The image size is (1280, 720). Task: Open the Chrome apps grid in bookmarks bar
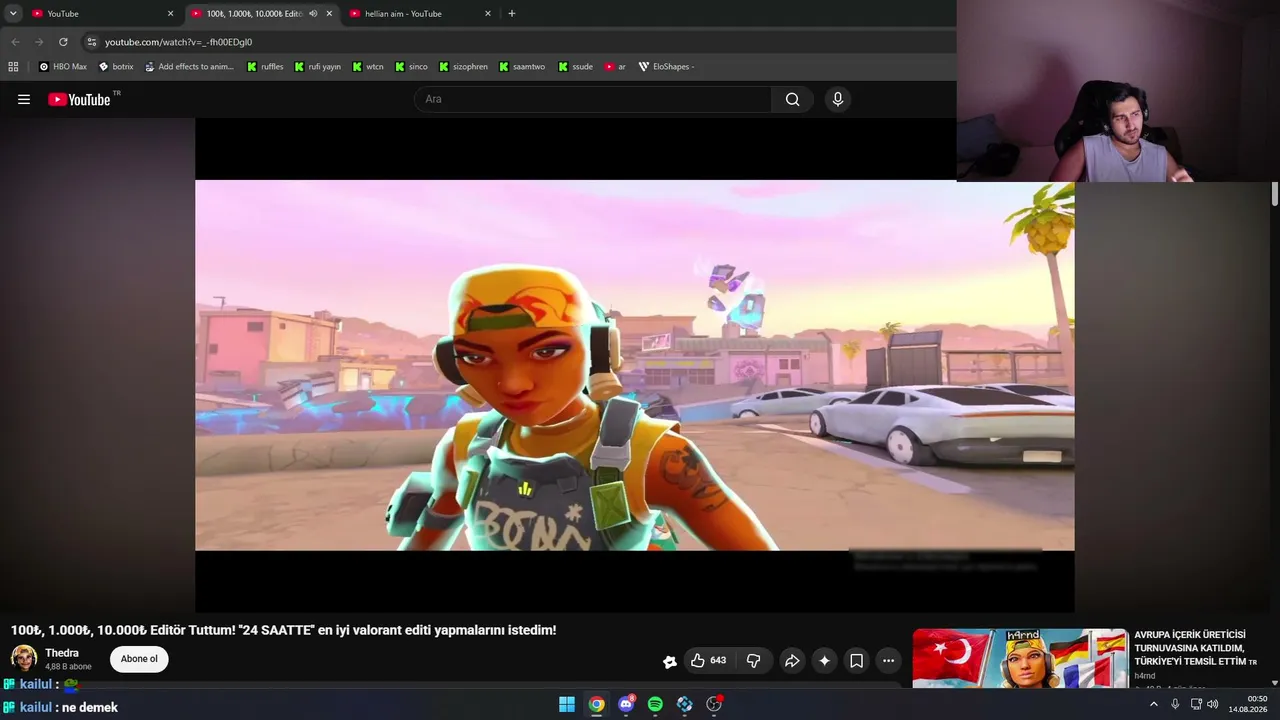point(13,67)
